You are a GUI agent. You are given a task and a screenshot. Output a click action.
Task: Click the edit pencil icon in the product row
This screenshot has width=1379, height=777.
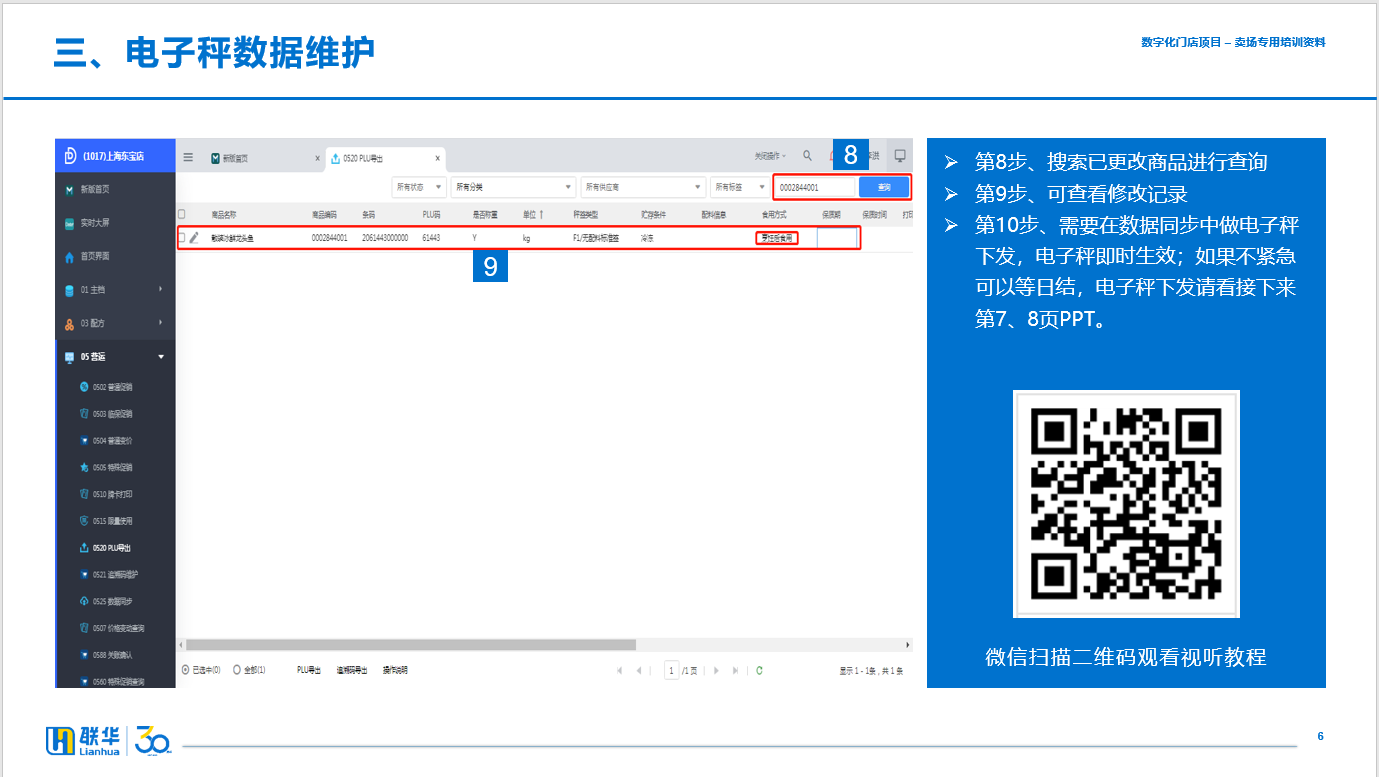[194, 238]
